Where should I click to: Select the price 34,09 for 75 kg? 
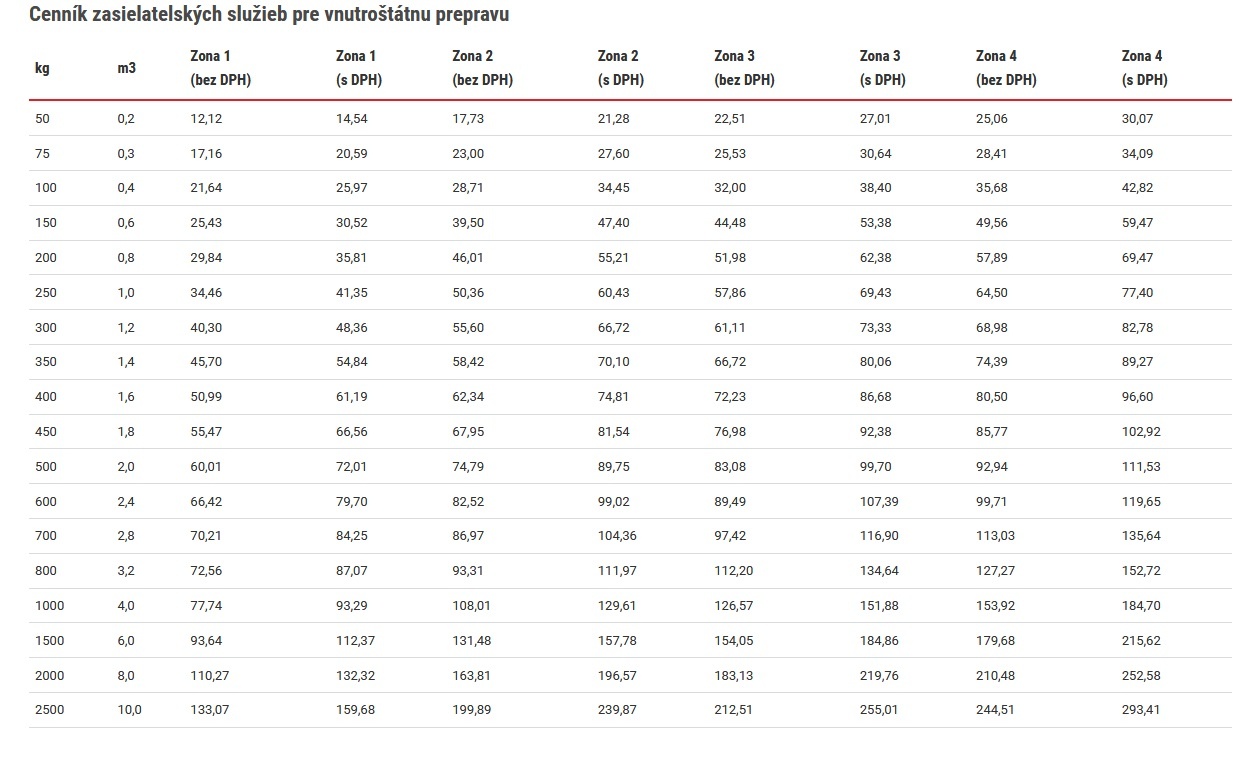click(x=1138, y=154)
